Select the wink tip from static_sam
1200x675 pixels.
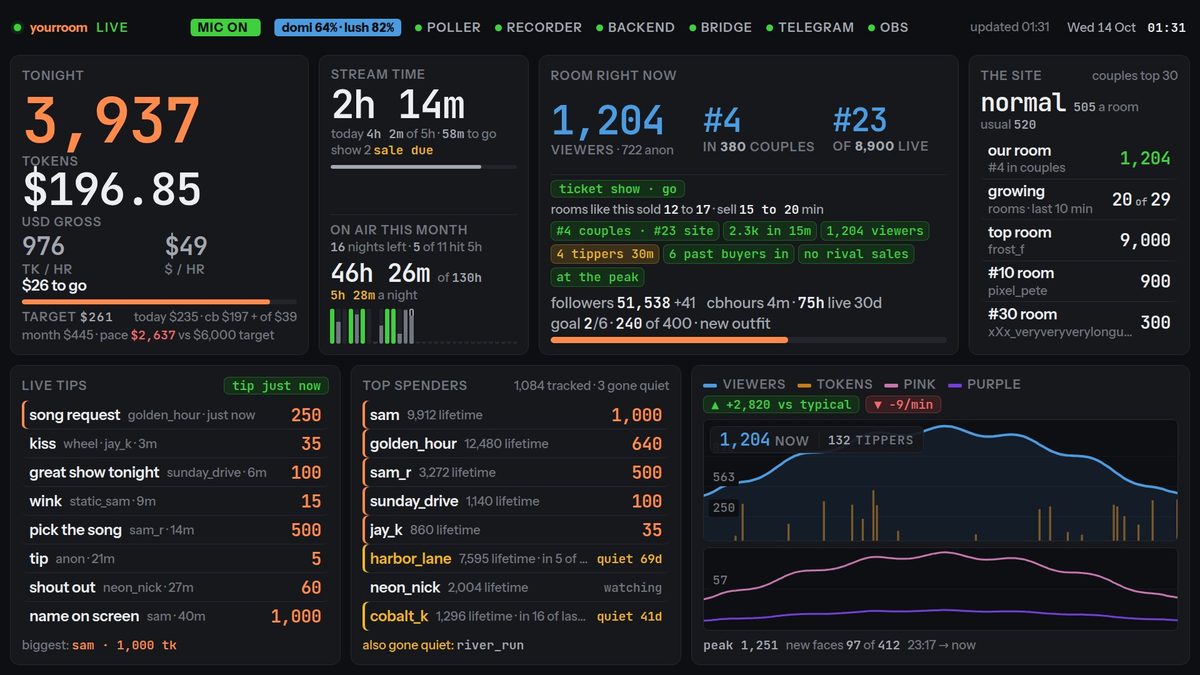point(174,501)
